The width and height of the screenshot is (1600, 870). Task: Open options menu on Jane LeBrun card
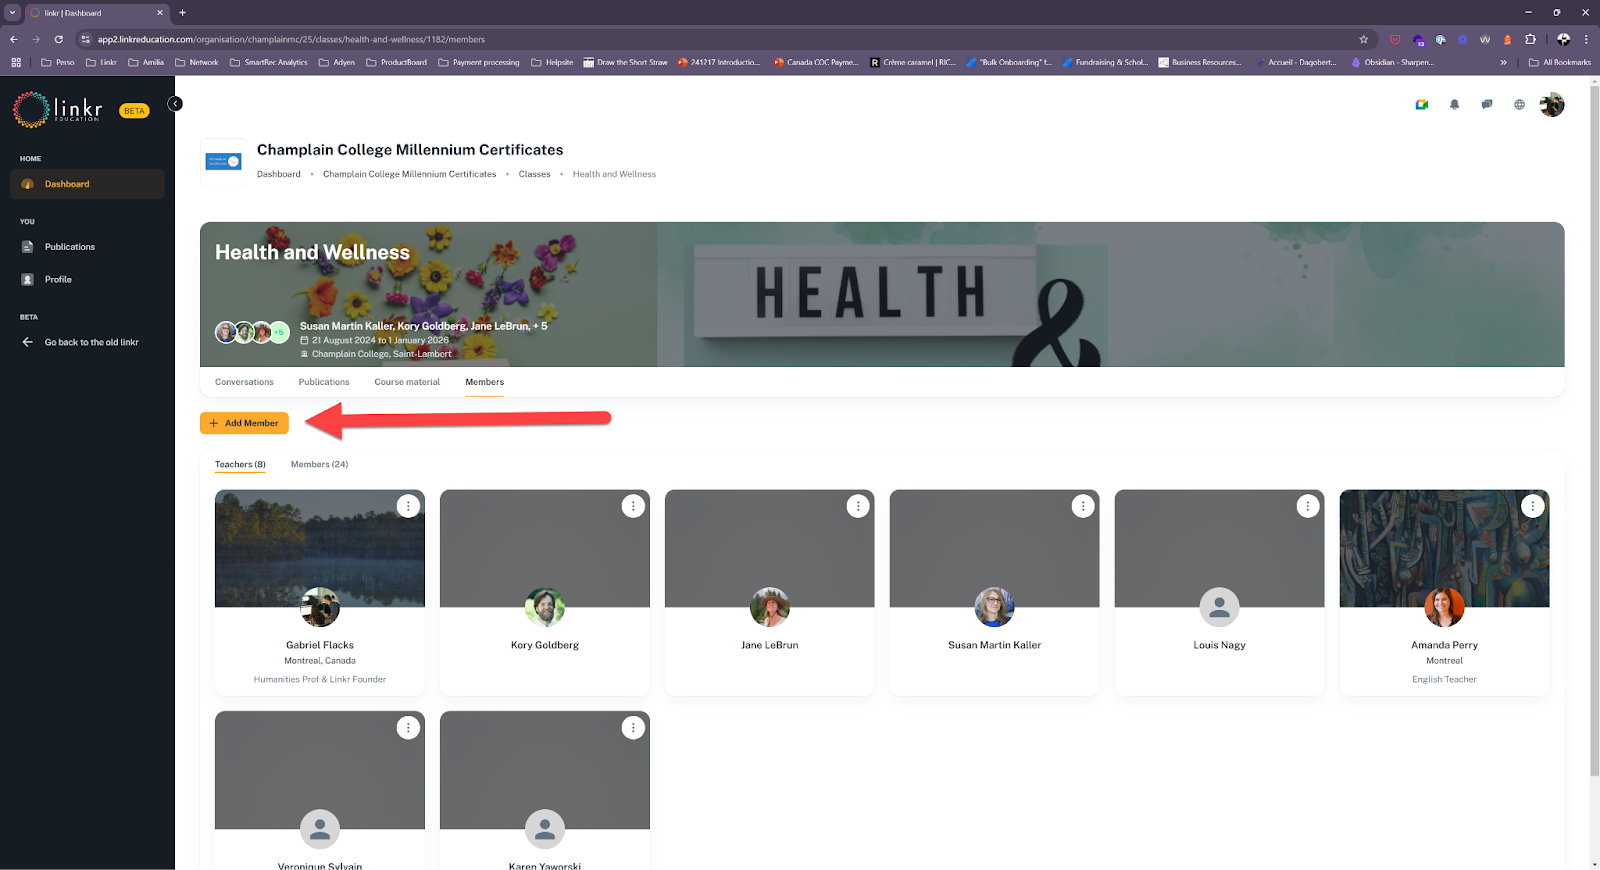click(858, 507)
